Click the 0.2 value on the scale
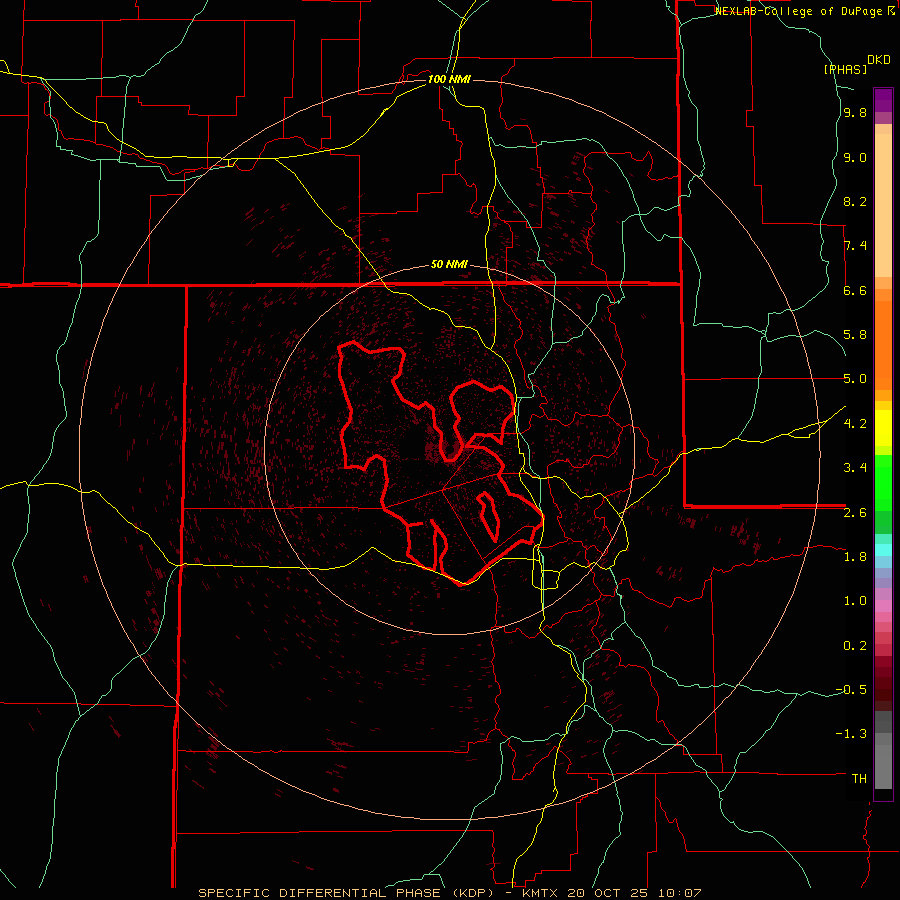The image size is (900, 900). [855, 646]
